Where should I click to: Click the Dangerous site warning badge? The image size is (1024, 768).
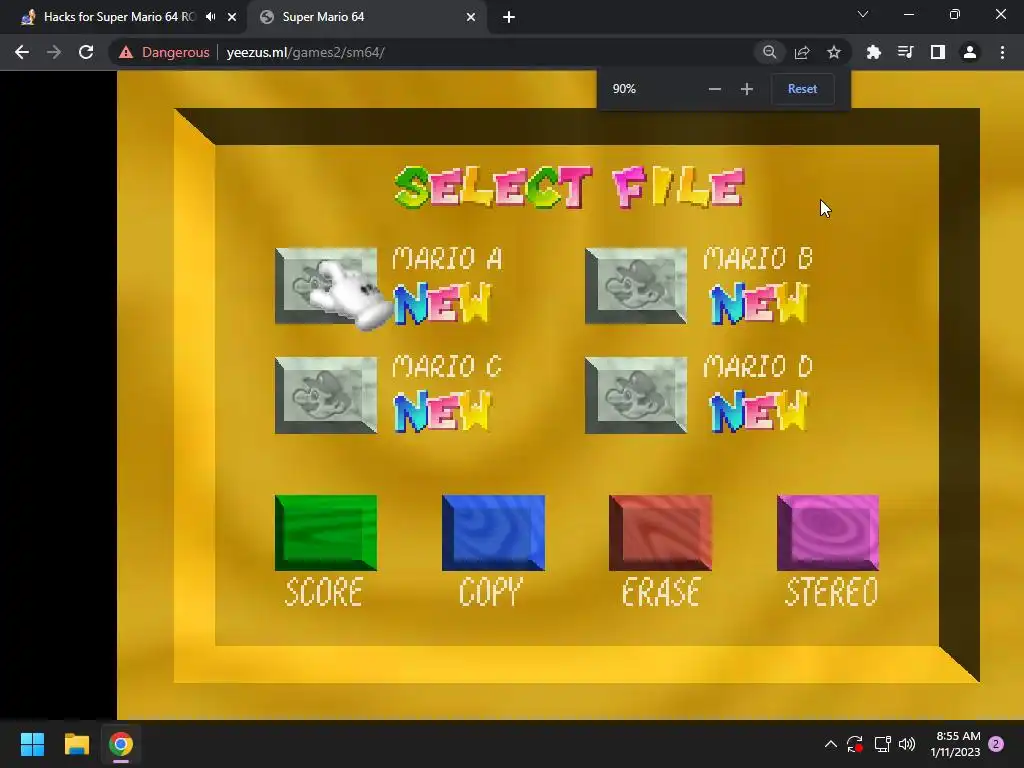(x=164, y=52)
